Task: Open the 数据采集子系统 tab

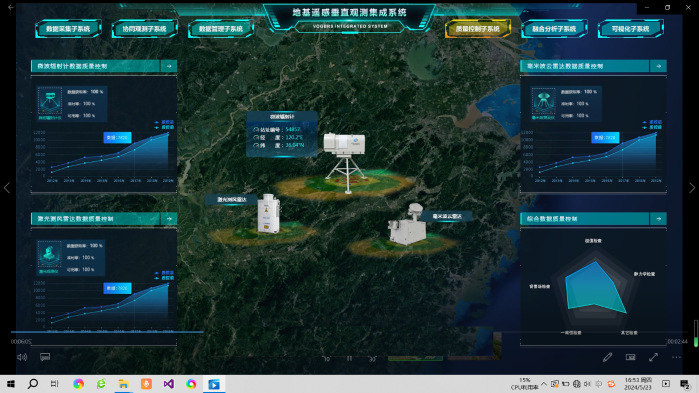Action: (68, 29)
